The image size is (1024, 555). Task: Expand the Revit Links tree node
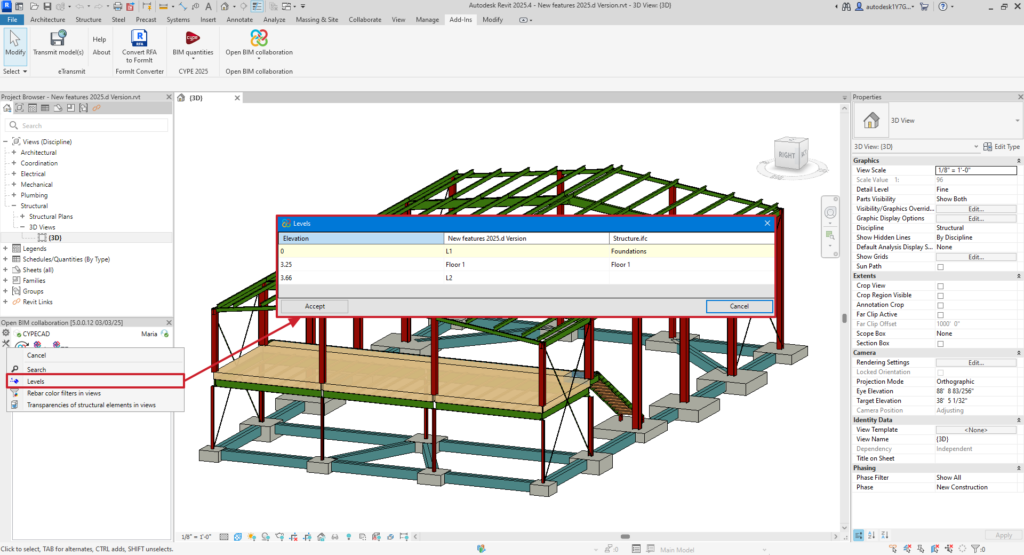pyautogui.click(x=6, y=301)
